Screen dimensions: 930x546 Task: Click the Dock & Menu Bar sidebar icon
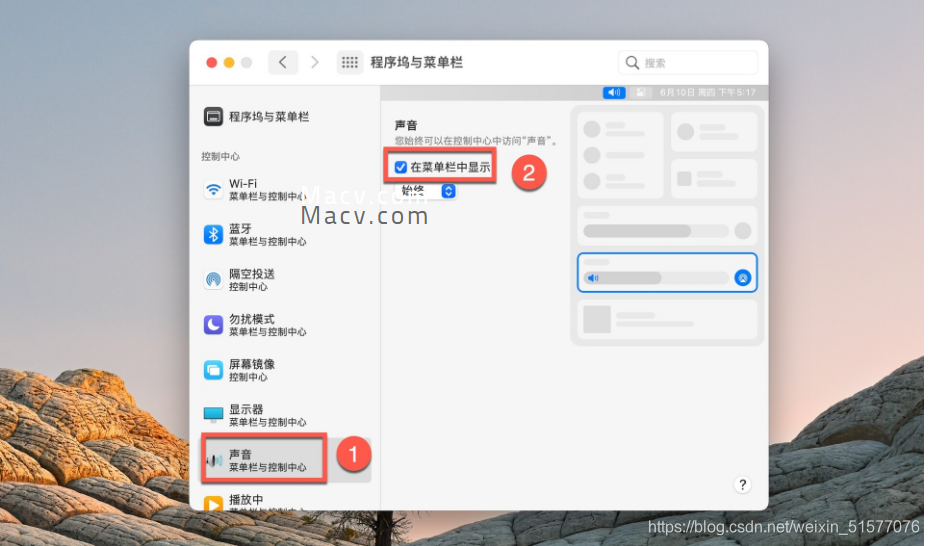(x=214, y=116)
